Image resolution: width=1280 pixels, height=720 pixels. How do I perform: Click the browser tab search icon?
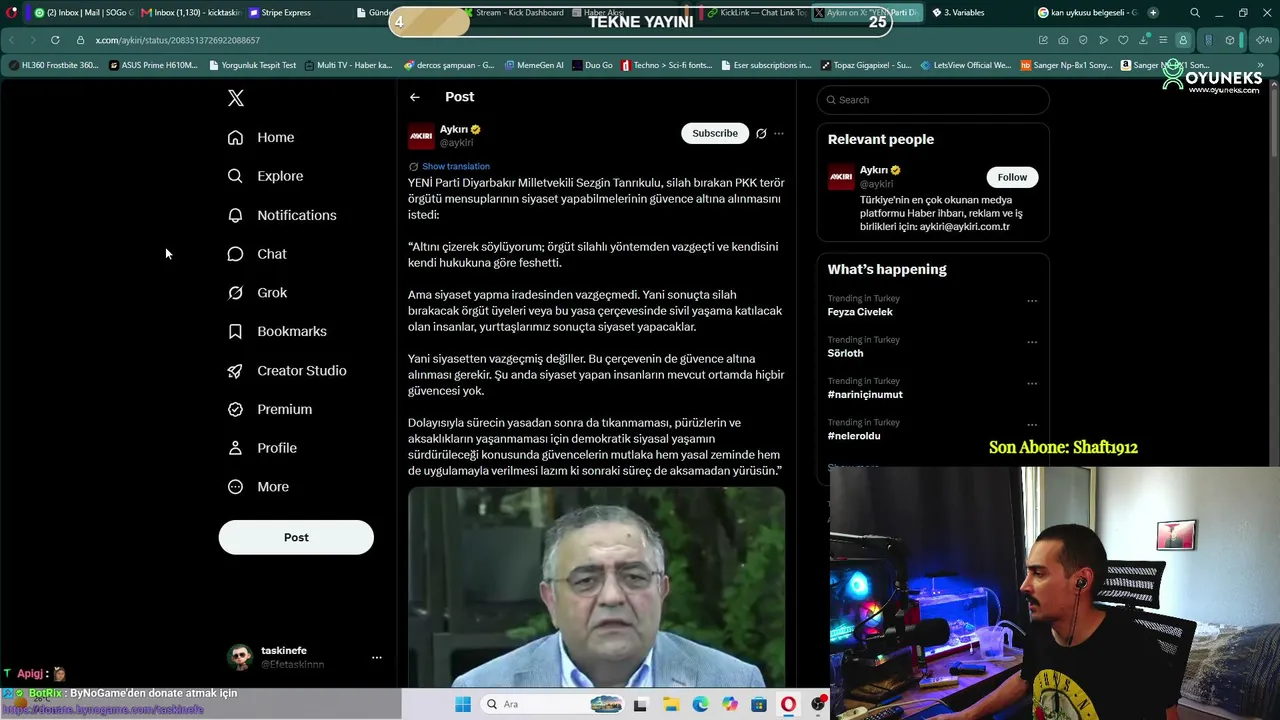point(1195,13)
